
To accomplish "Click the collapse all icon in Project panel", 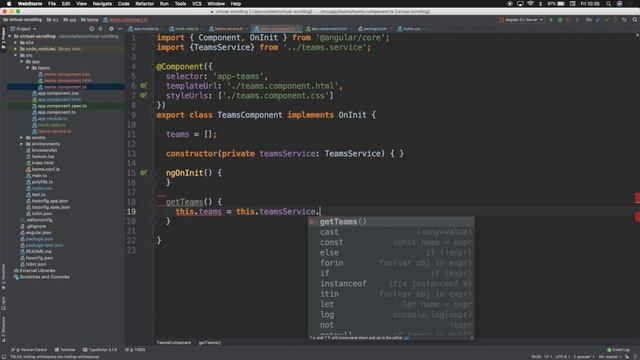I will pos(101,29).
